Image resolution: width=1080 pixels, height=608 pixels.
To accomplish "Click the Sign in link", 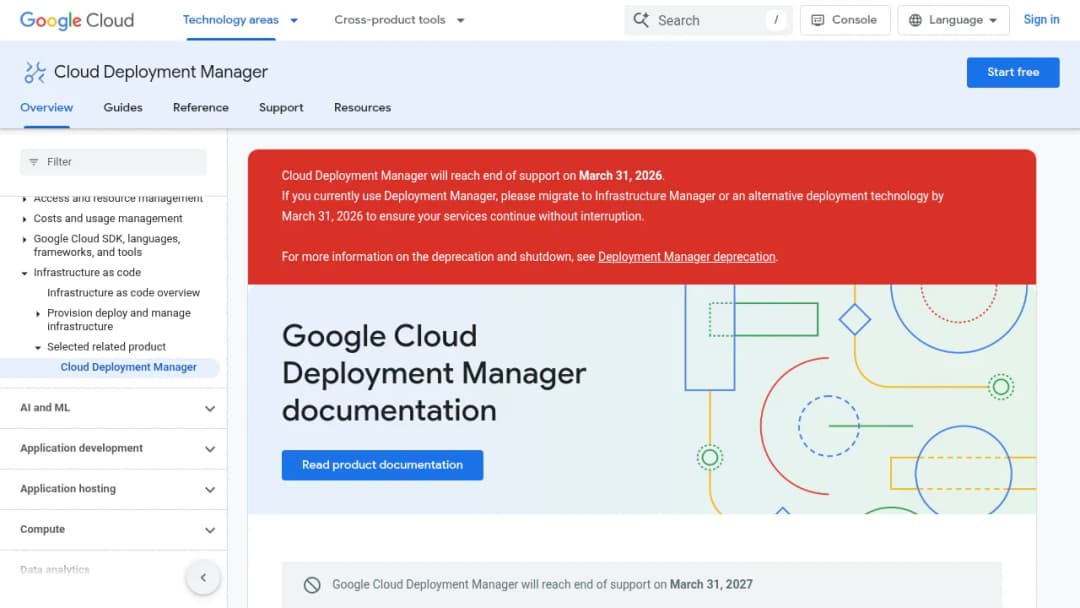I will [x=1041, y=20].
